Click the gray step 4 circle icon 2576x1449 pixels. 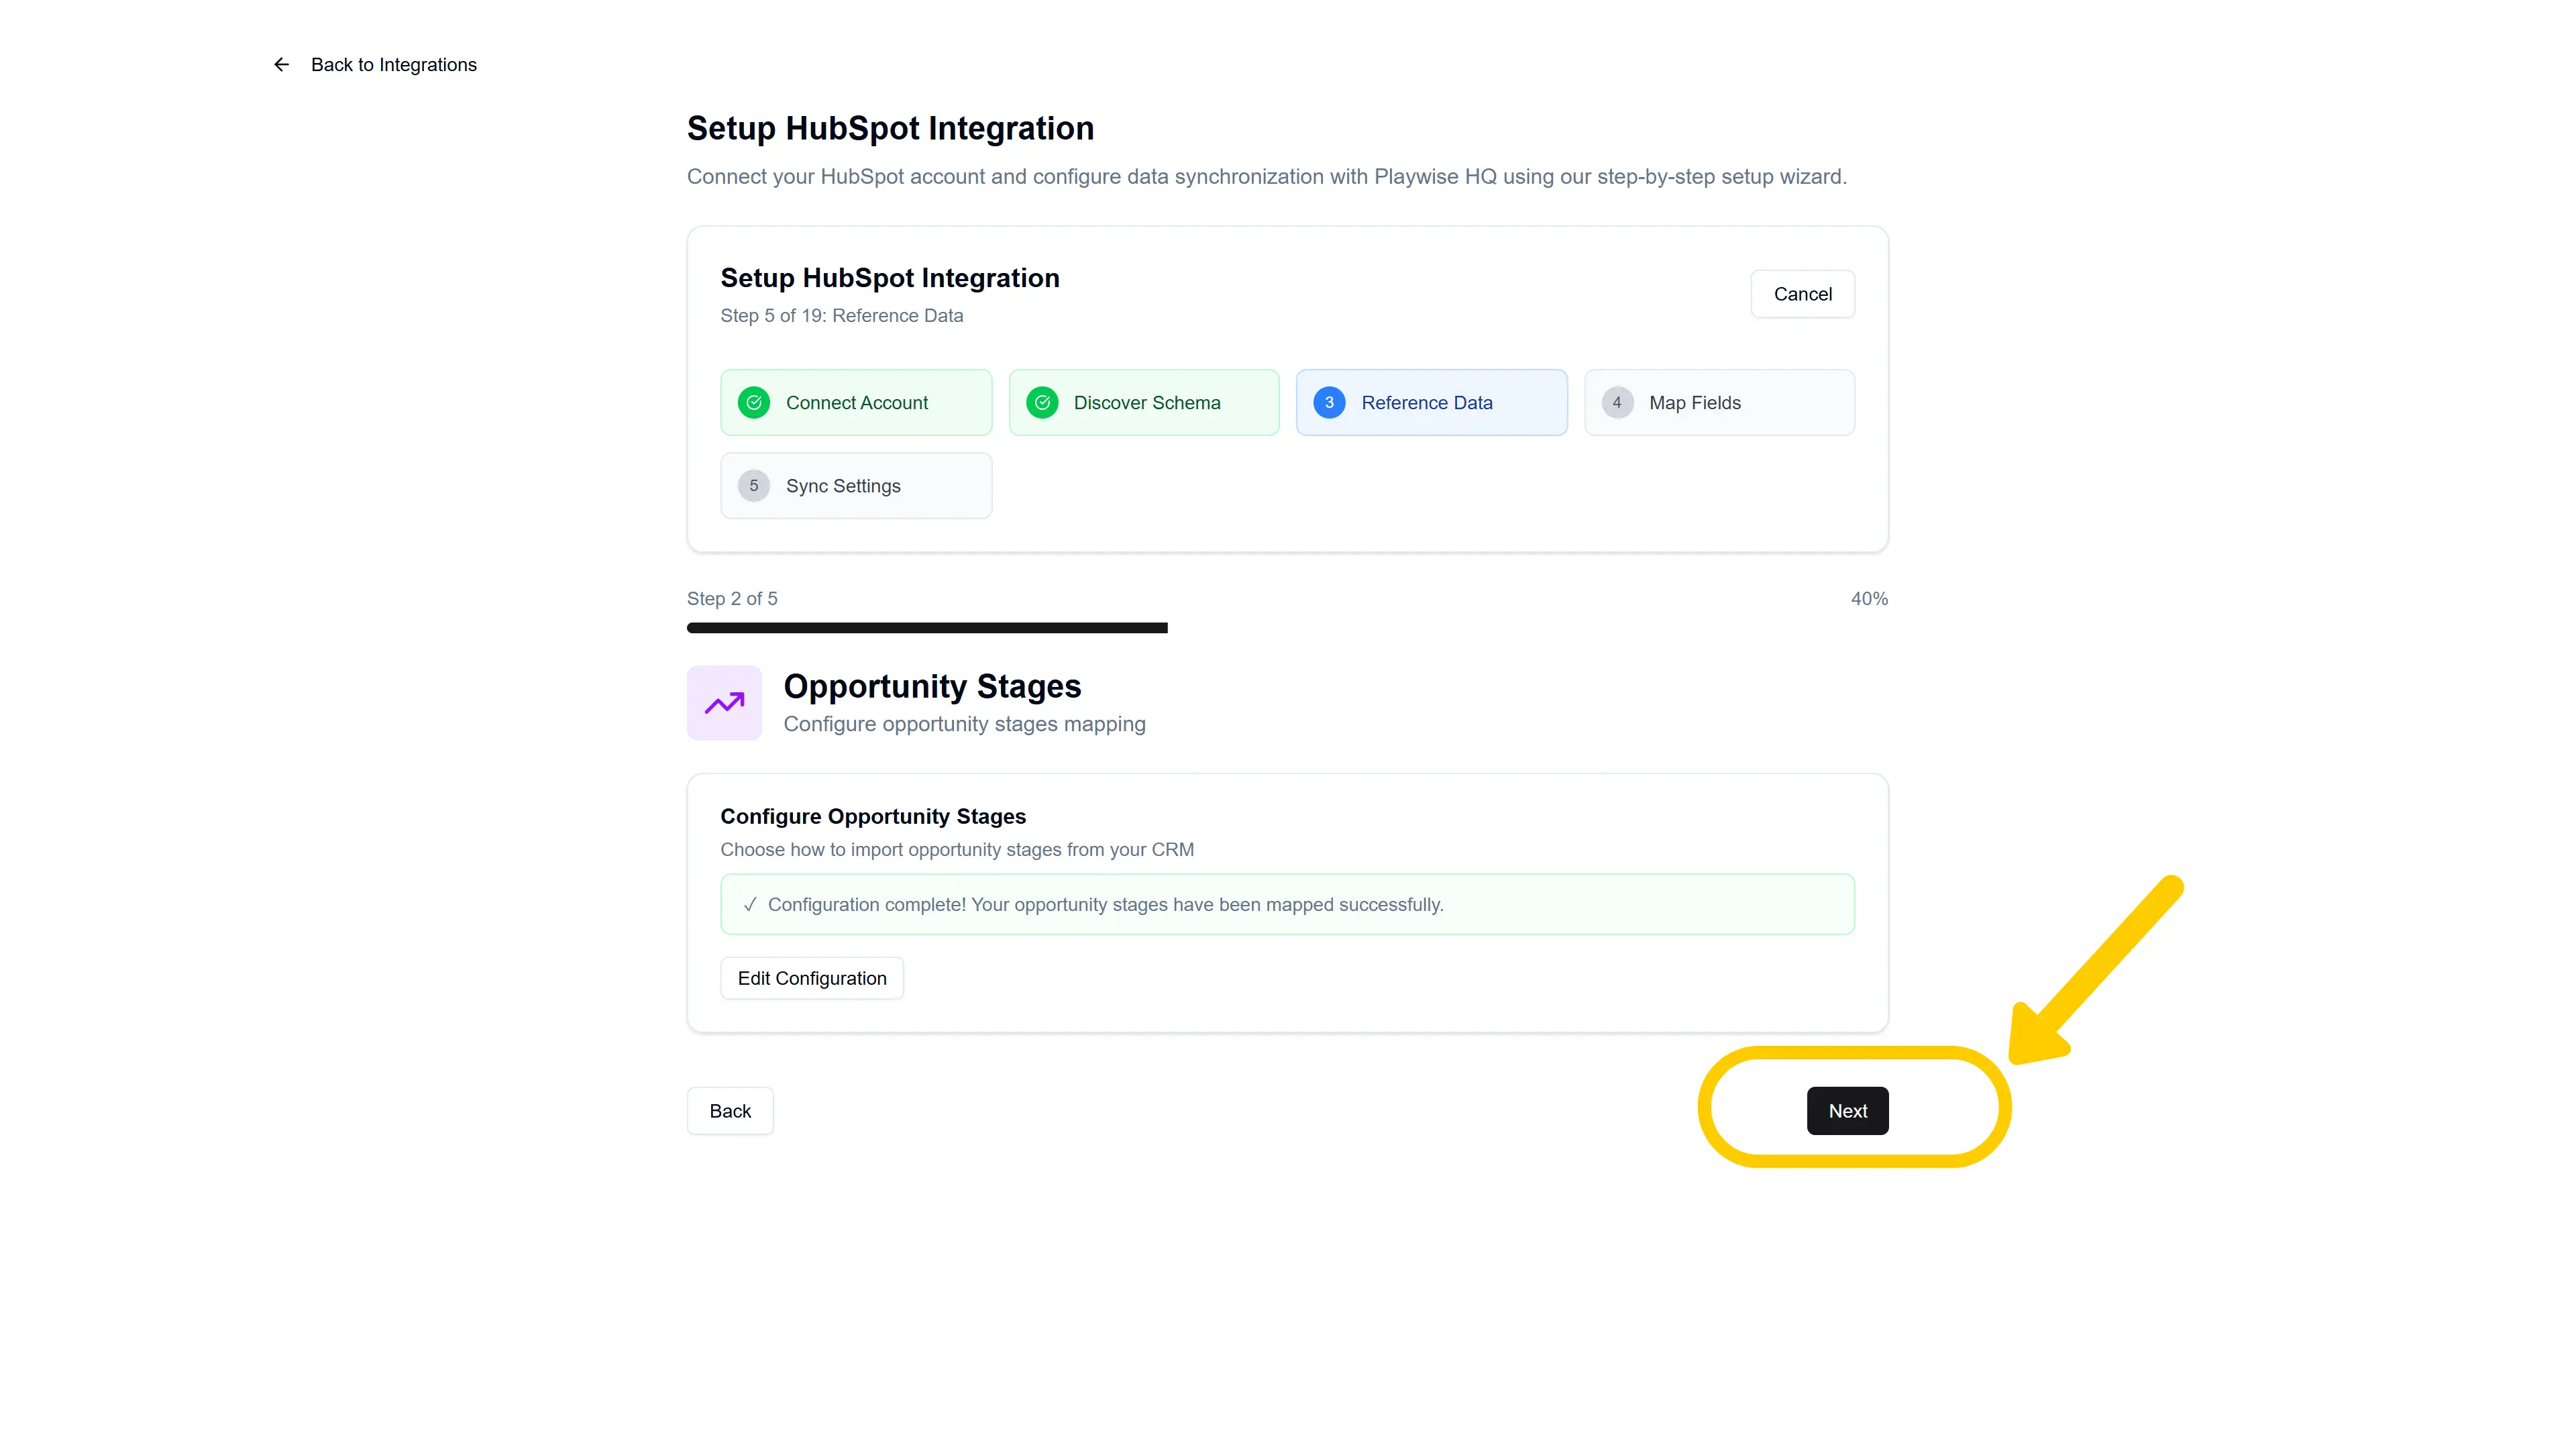click(1617, 403)
